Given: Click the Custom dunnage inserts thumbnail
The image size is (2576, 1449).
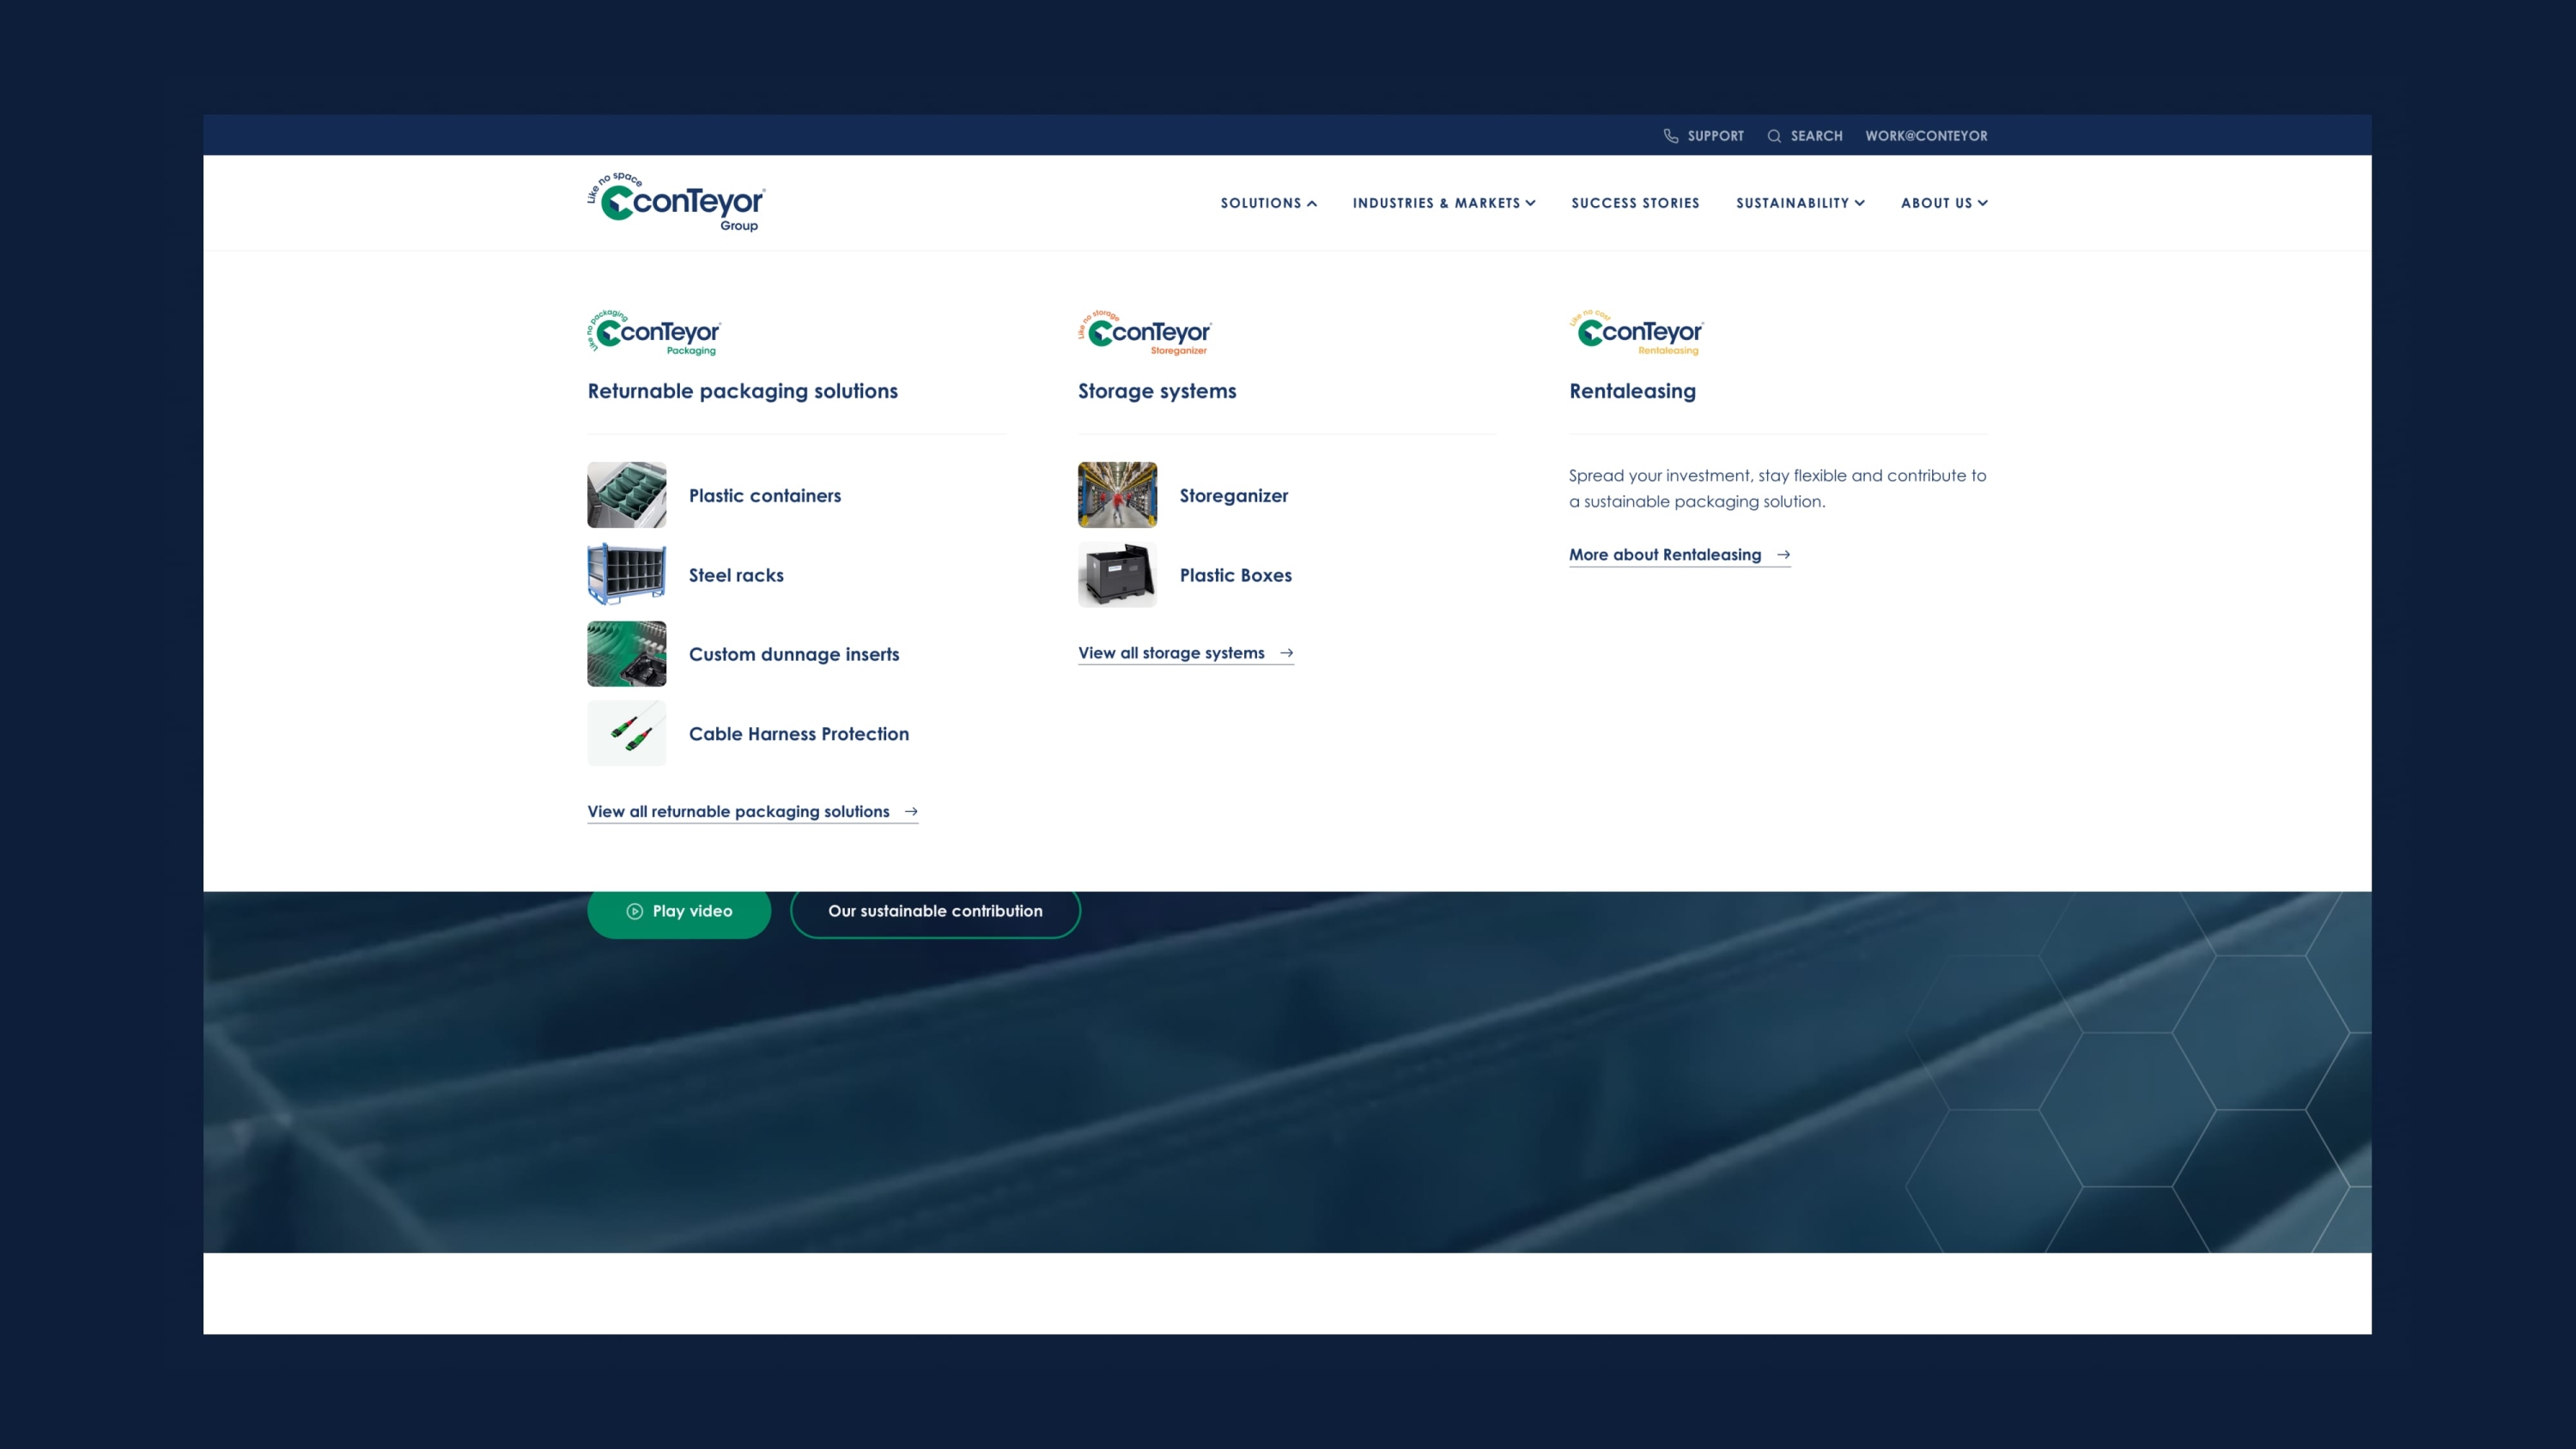Looking at the screenshot, I should tap(626, 654).
